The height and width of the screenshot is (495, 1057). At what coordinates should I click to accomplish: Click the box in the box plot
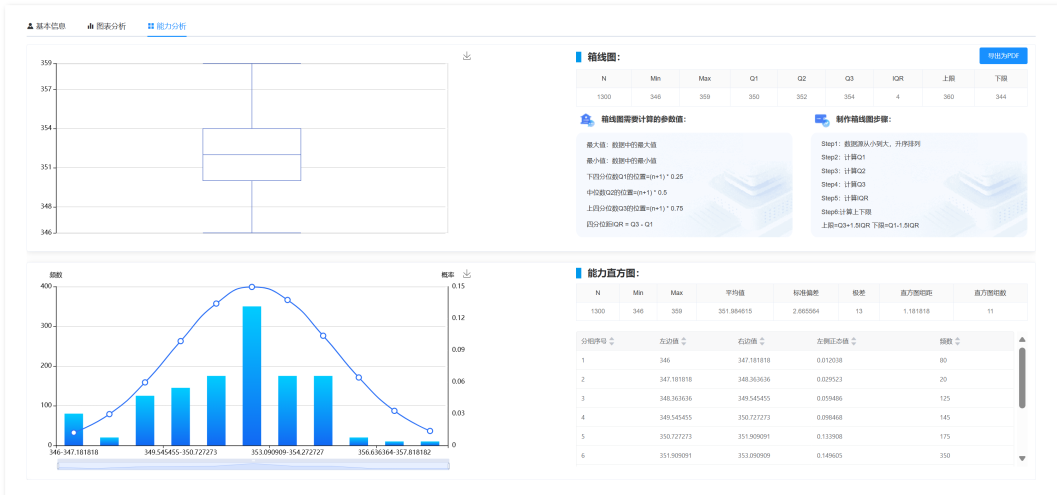click(251, 154)
